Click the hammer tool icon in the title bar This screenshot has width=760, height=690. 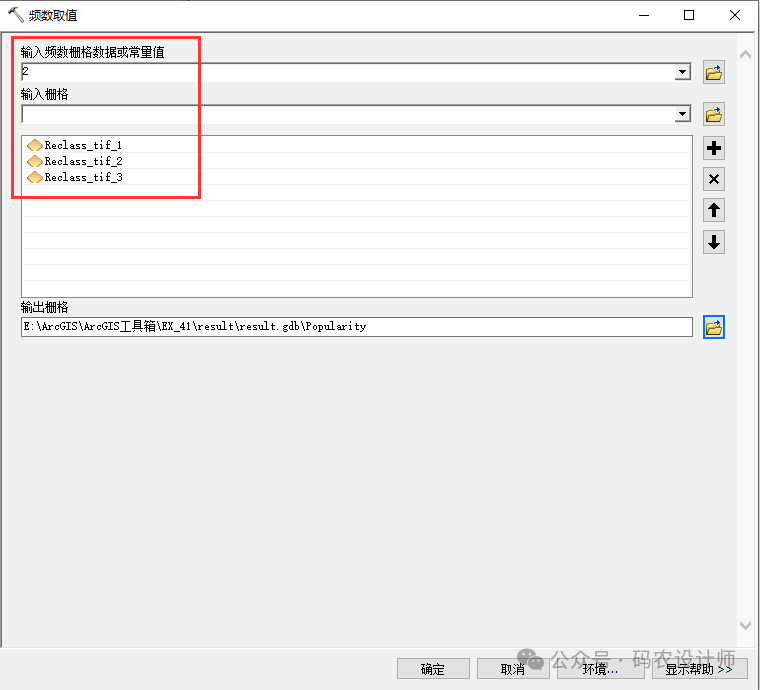(15, 15)
